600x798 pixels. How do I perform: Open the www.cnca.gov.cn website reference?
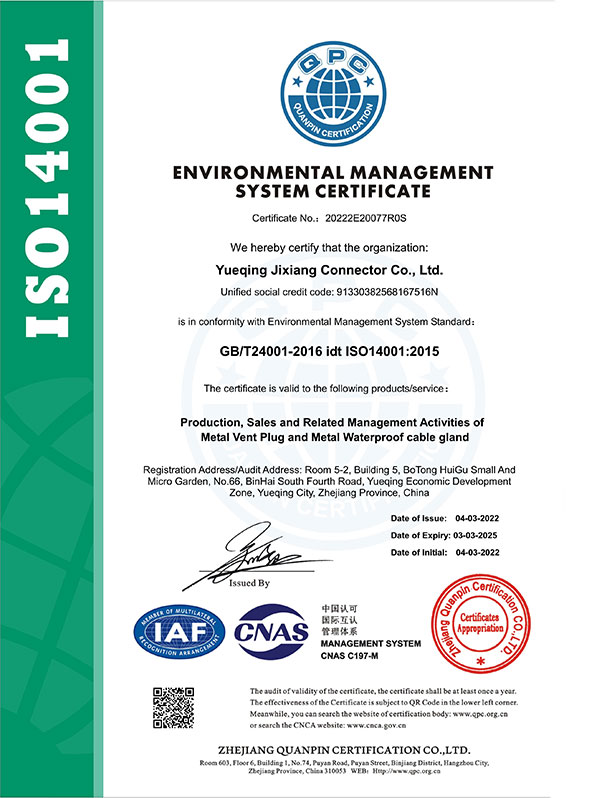click(377, 725)
